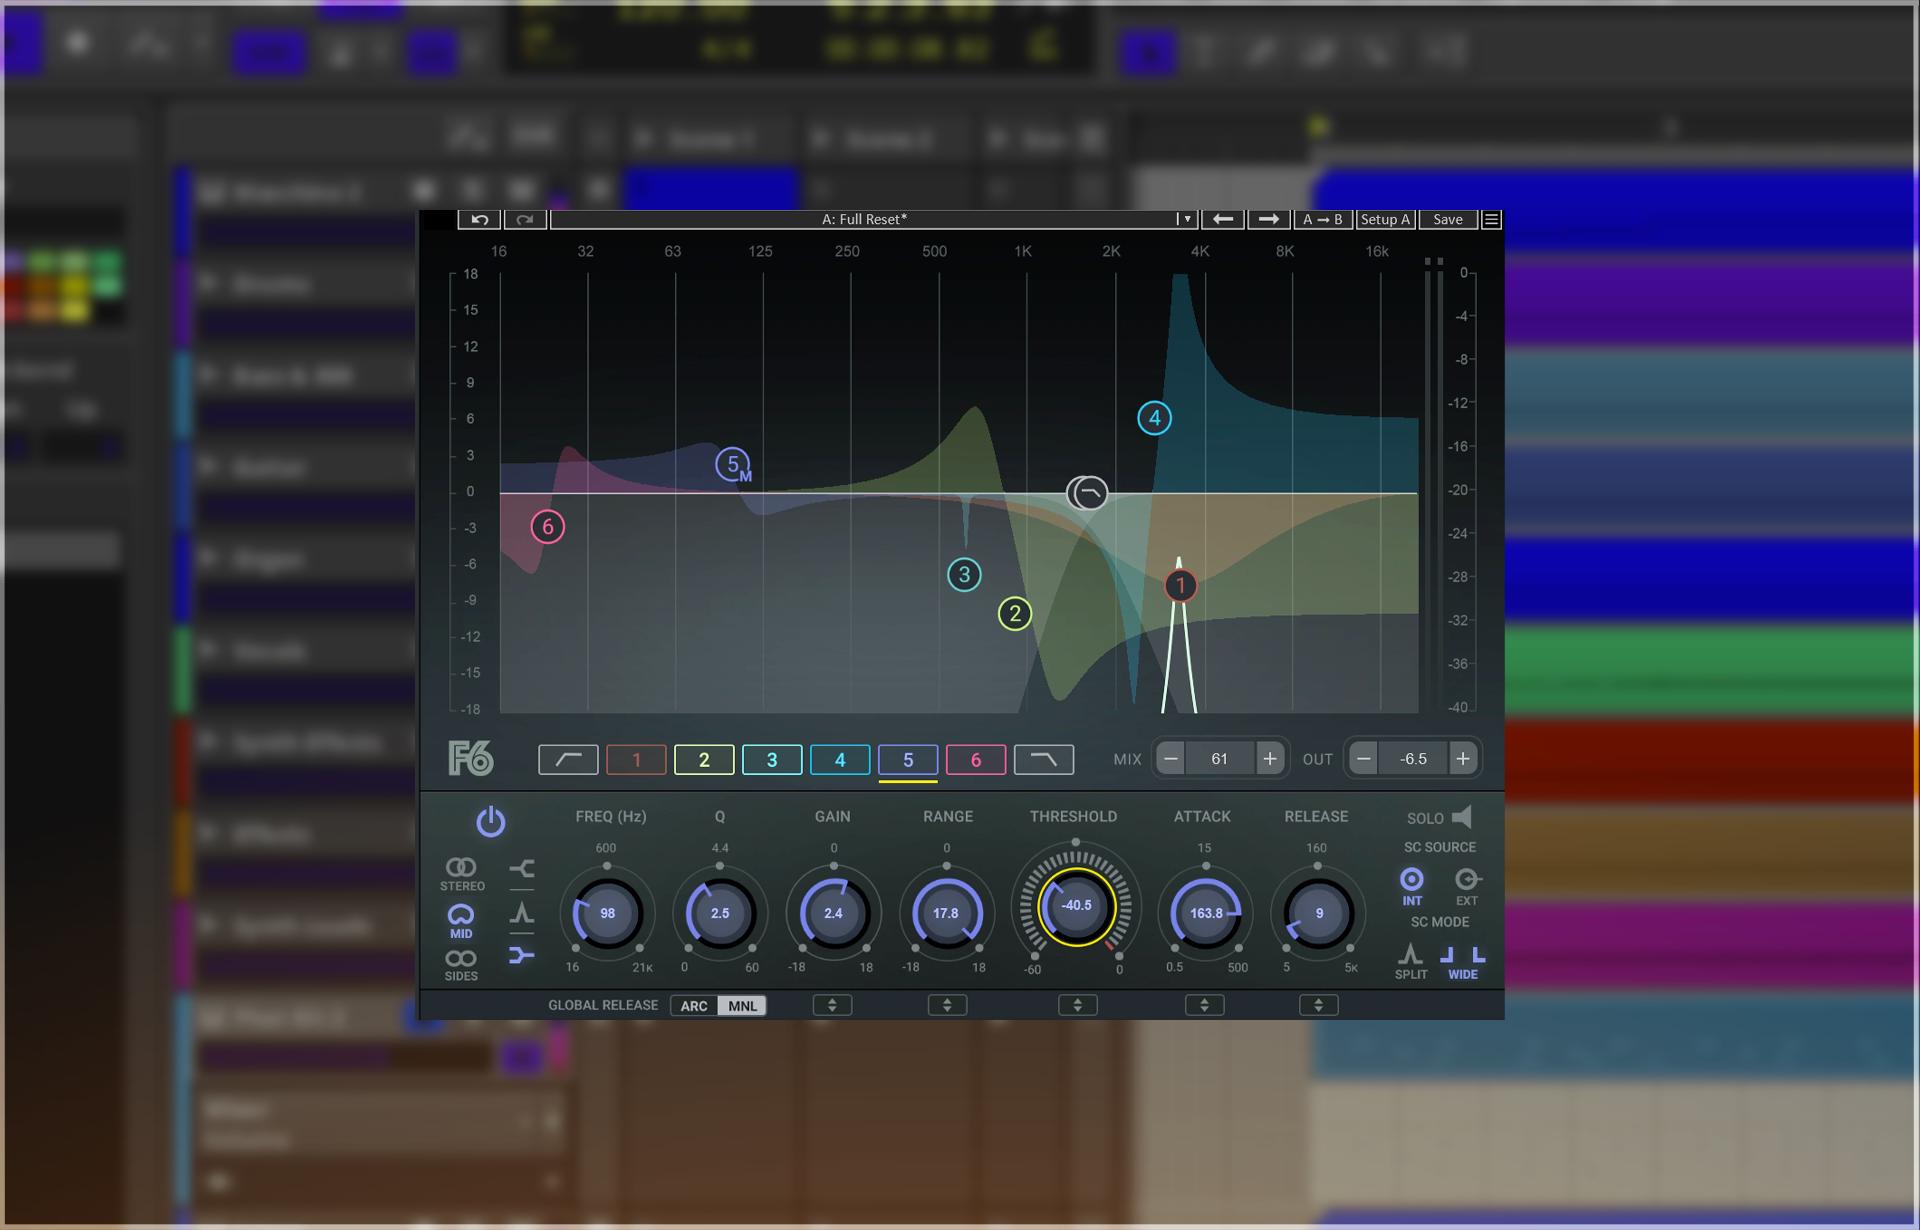The height and width of the screenshot is (1230, 1920).
Task: Select the high-pass filter band button
Action: point(568,760)
